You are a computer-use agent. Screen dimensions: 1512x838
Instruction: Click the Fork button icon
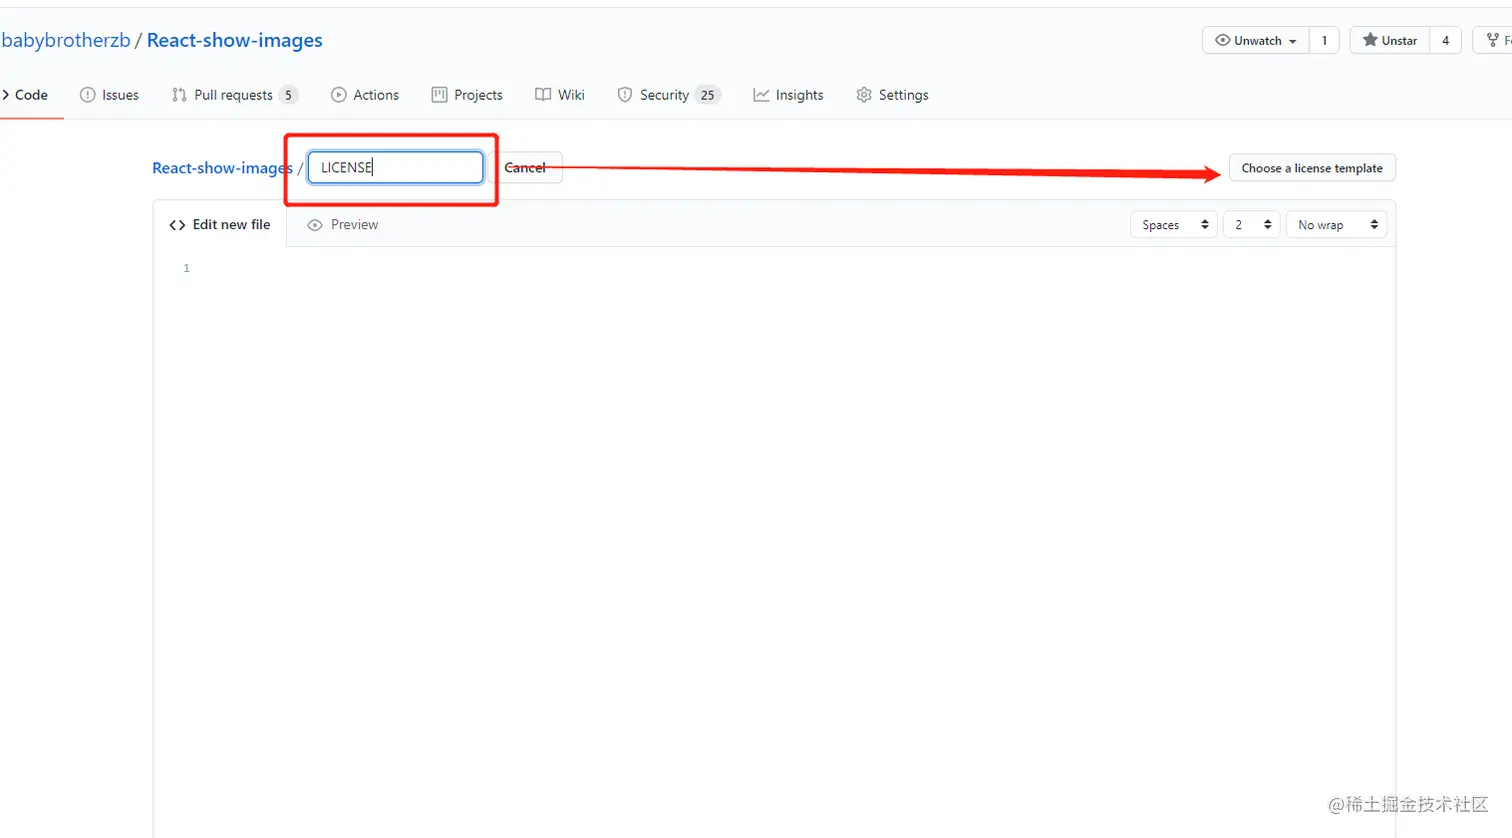[x=1493, y=40]
